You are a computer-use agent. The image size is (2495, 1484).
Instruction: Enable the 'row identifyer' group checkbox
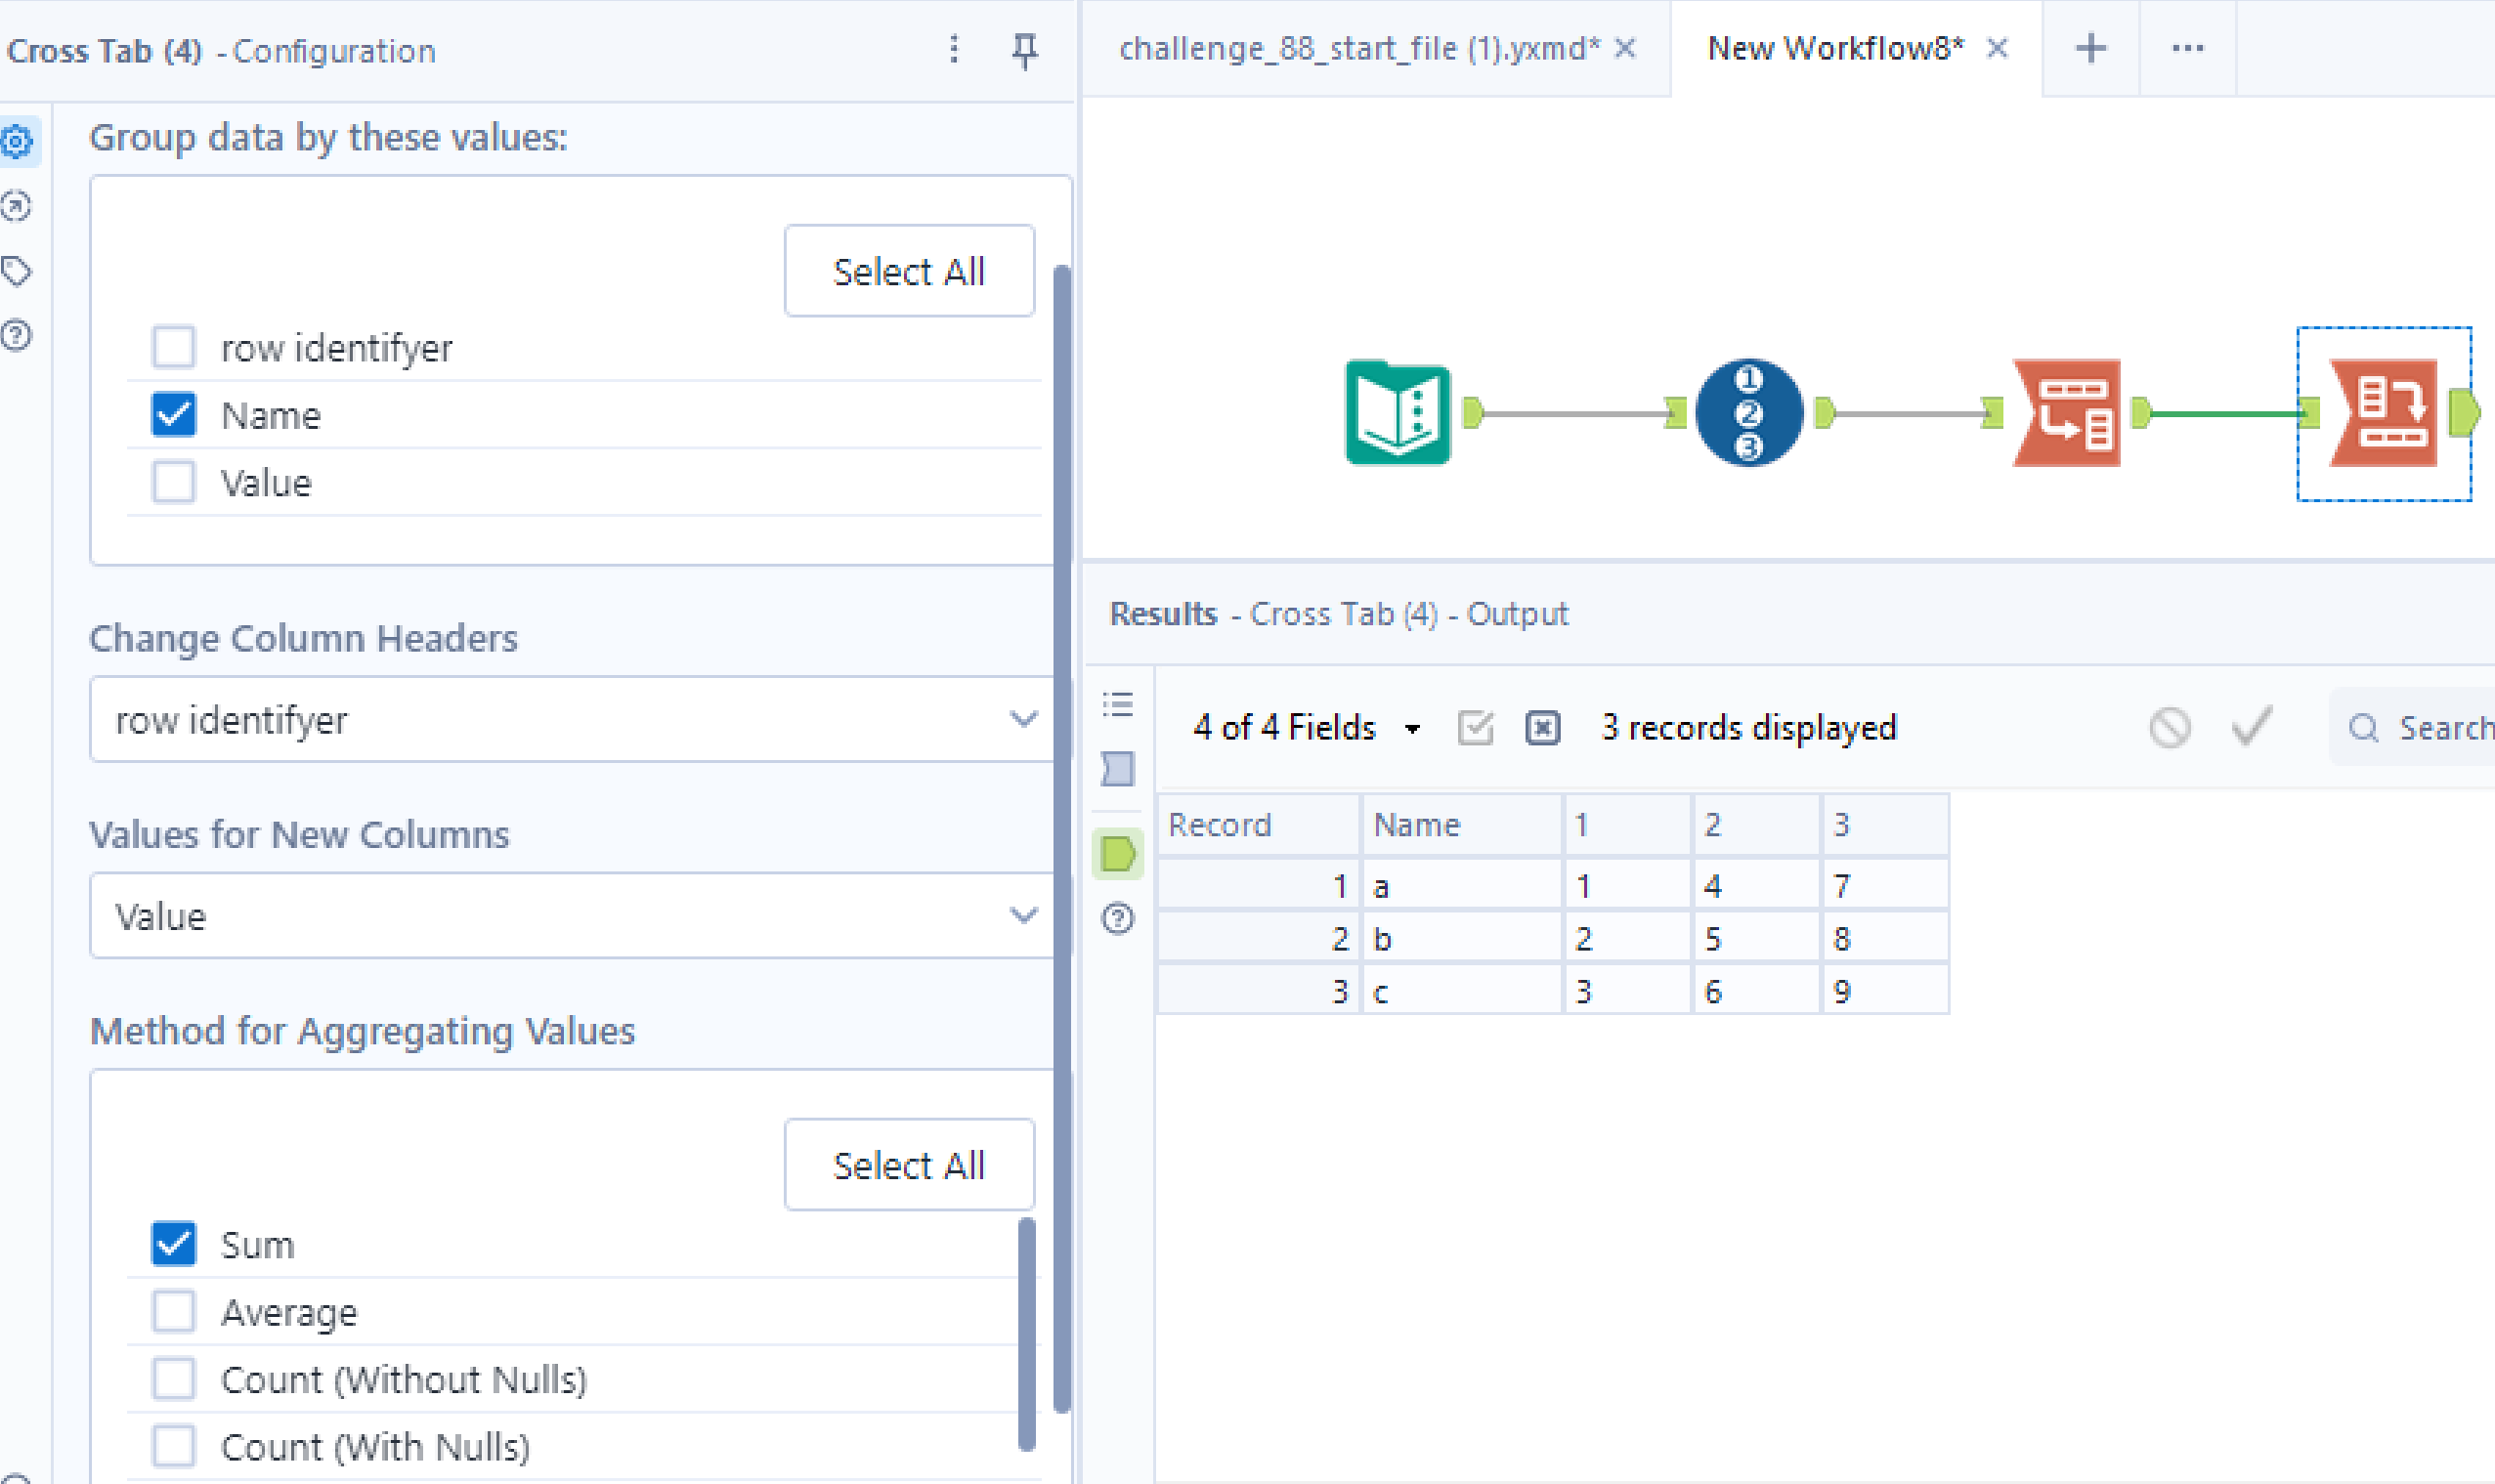click(174, 348)
